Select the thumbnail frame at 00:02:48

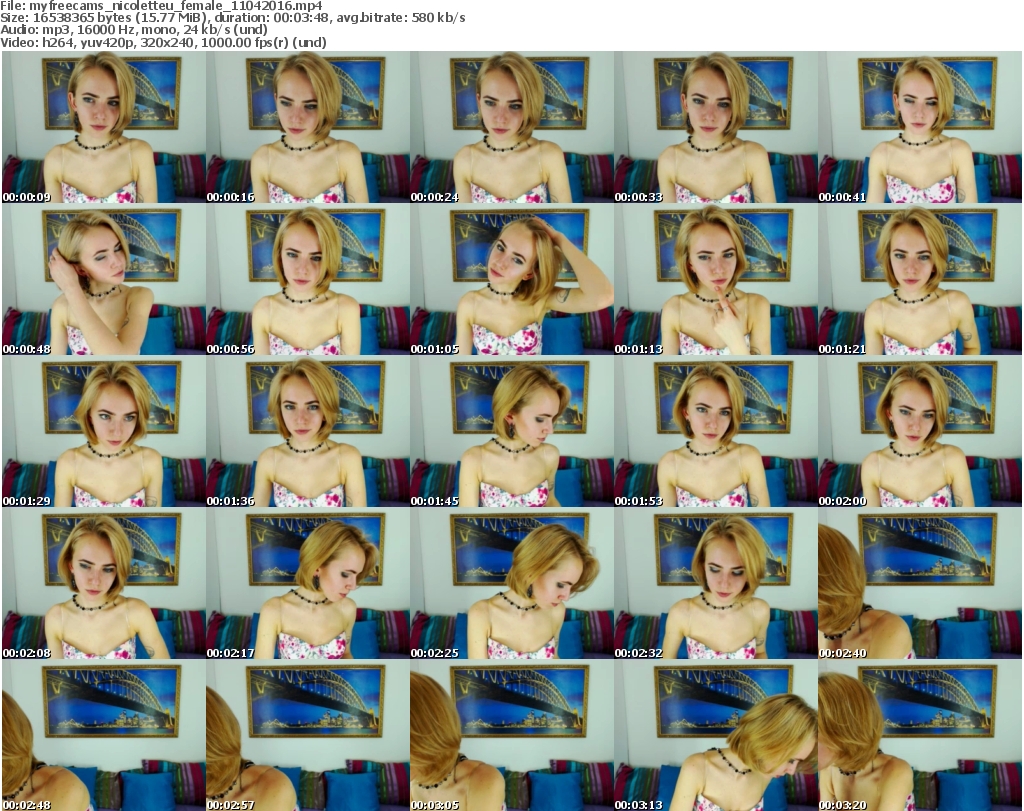tap(104, 735)
